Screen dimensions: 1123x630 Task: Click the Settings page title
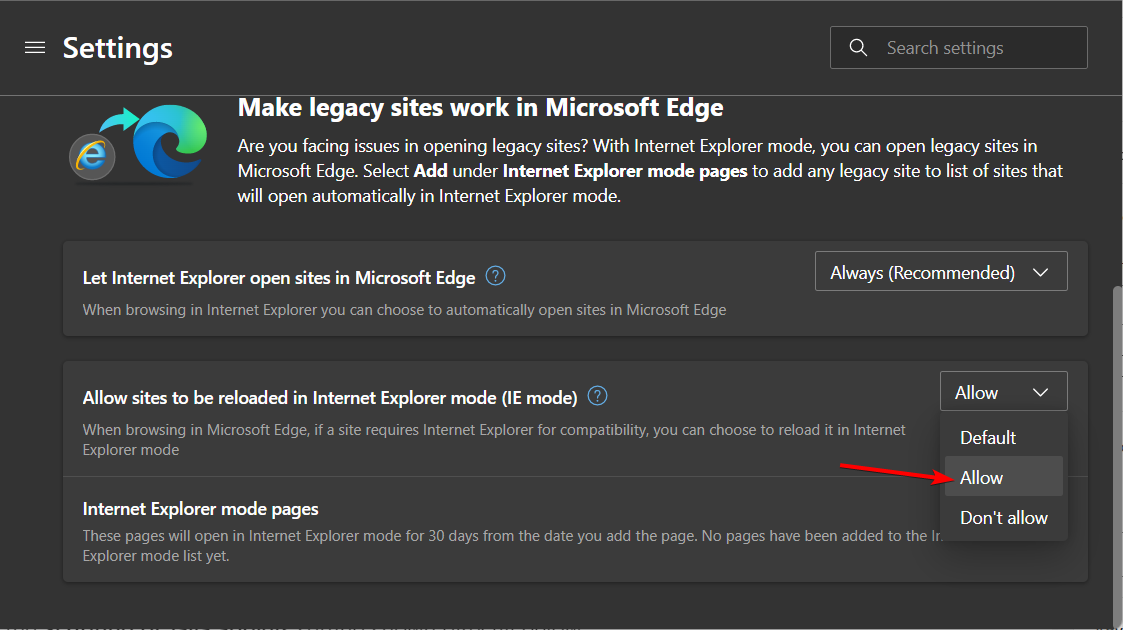click(117, 48)
